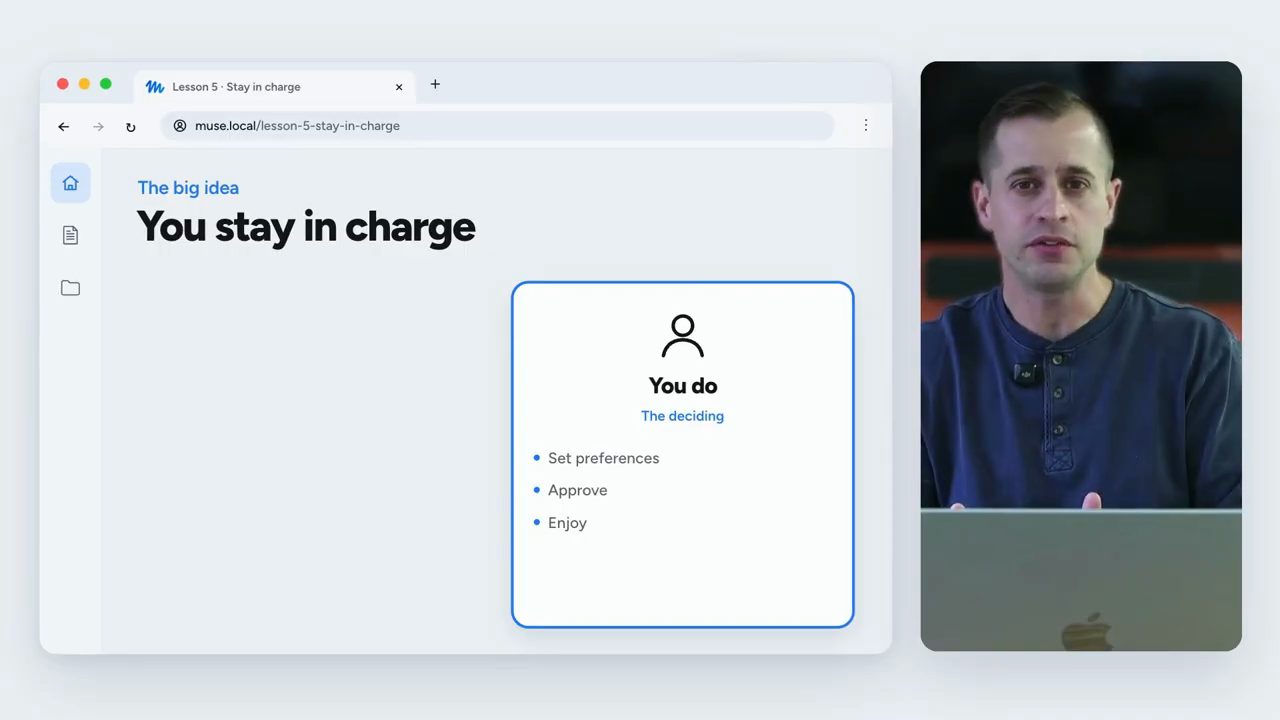The width and height of the screenshot is (1280, 720).
Task: Click the 'You do' card title
Action: tap(683, 386)
